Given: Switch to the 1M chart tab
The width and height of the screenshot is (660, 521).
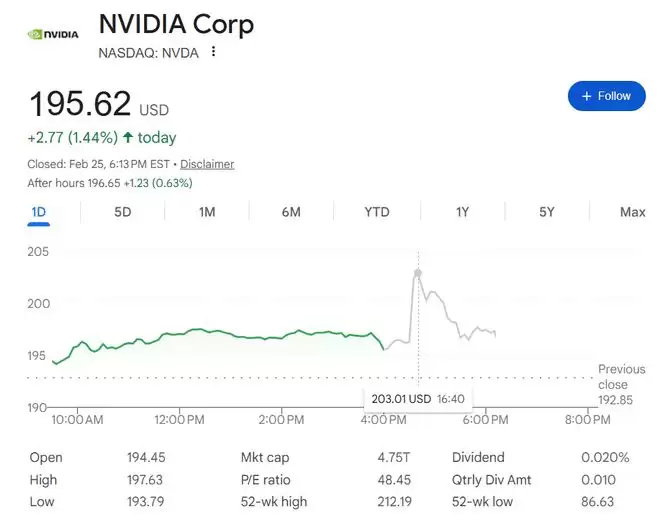Looking at the screenshot, I should [207, 212].
